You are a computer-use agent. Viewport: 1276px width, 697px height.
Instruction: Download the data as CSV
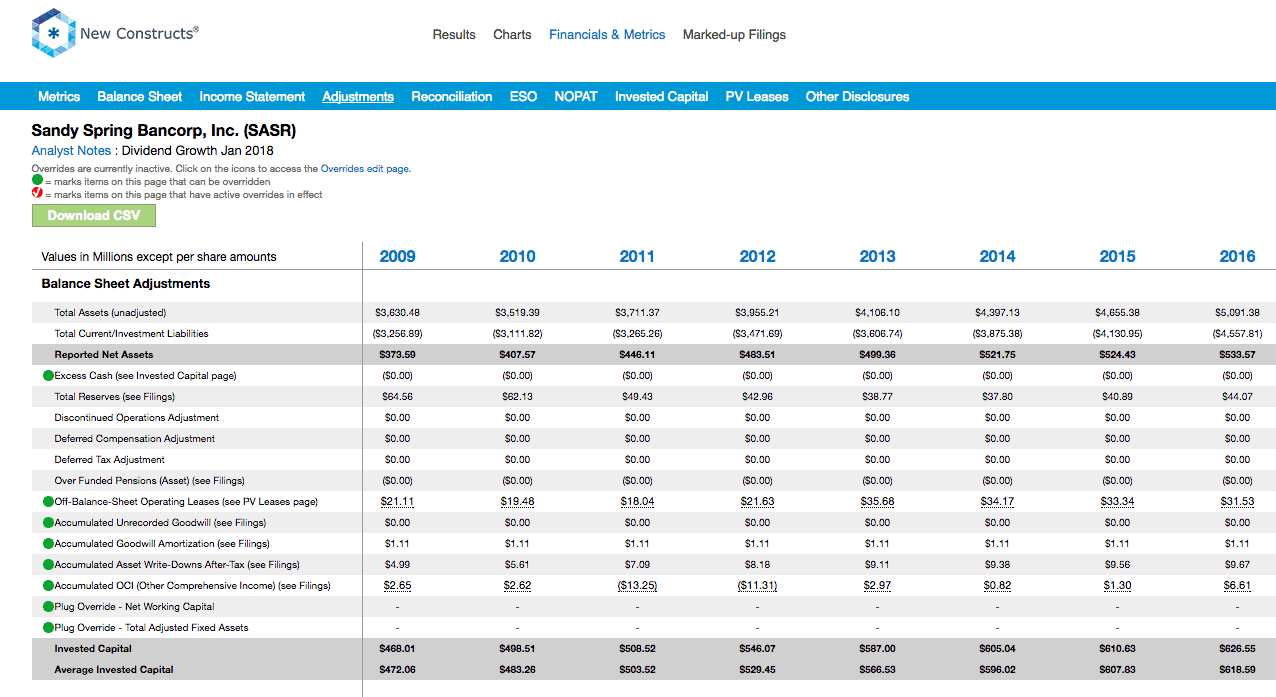pyautogui.click(x=94, y=215)
